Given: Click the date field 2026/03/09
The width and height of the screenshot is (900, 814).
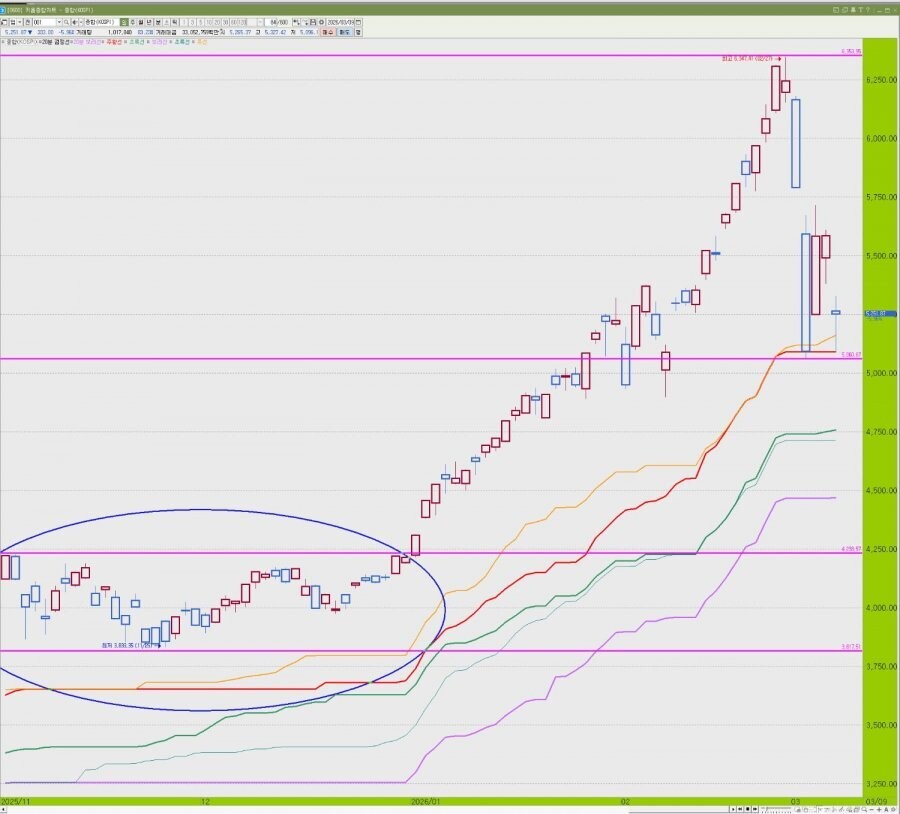Looking at the screenshot, I should [x=340, y=22].
